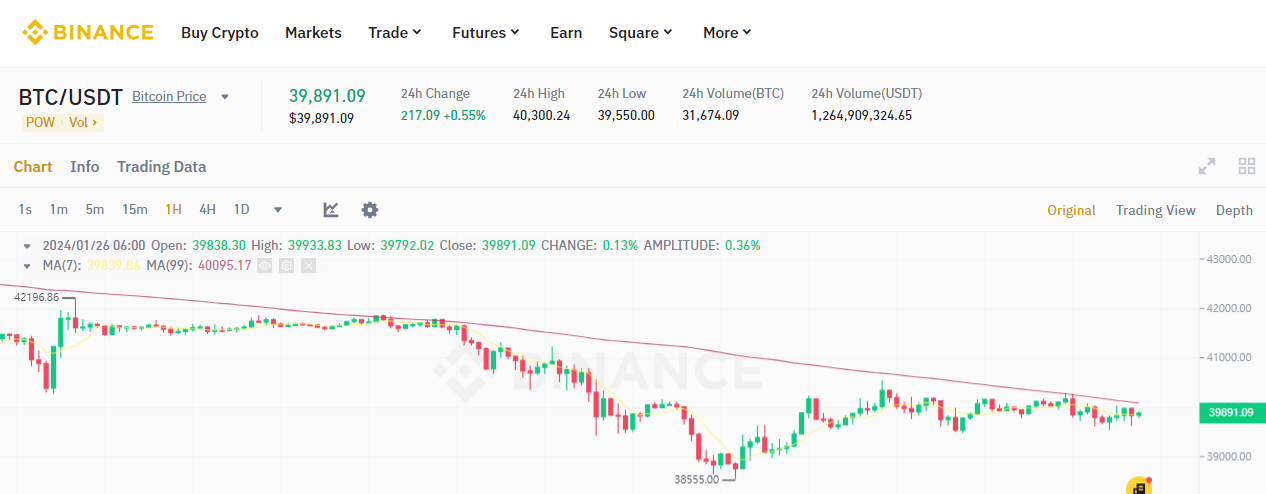1266x494 pixels.
Task: Select the 1s interval
Action: click(25, 210)
